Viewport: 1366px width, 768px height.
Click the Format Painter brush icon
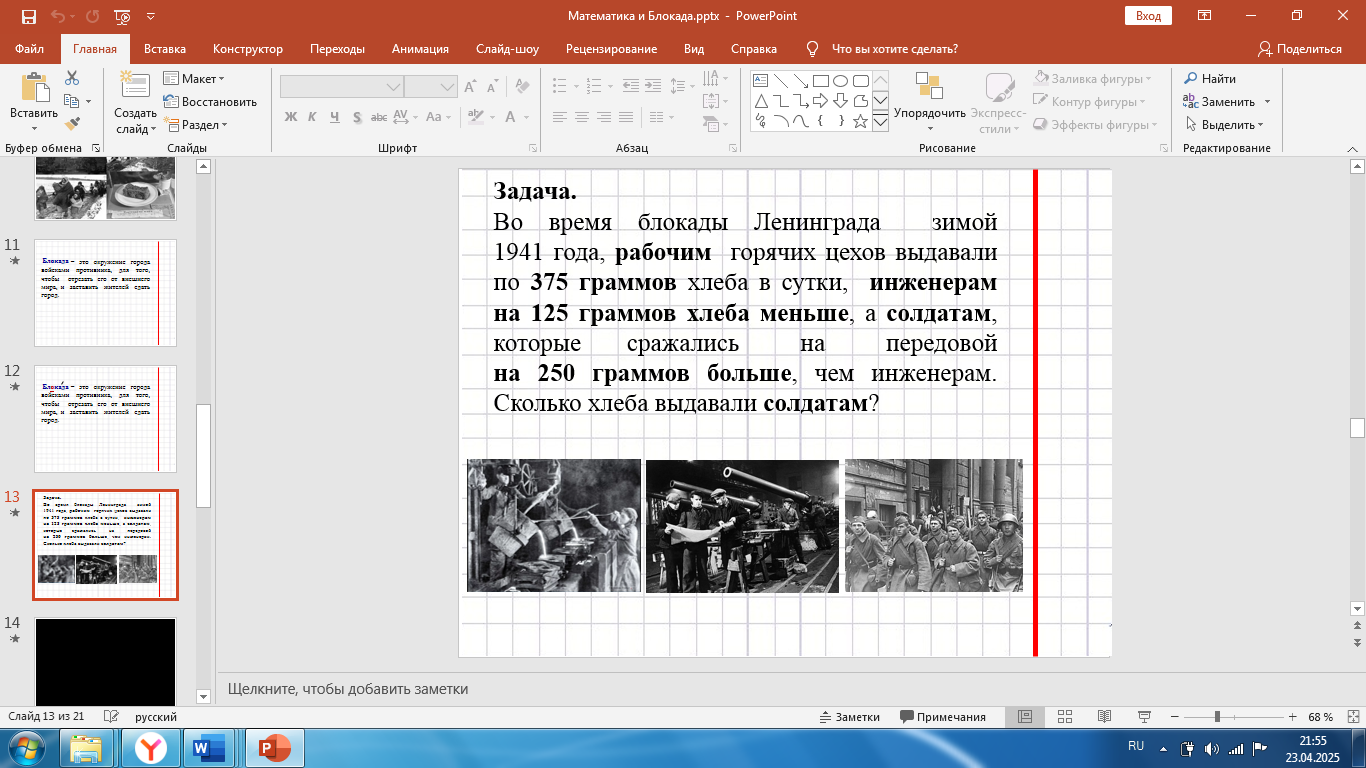point(72,124)
